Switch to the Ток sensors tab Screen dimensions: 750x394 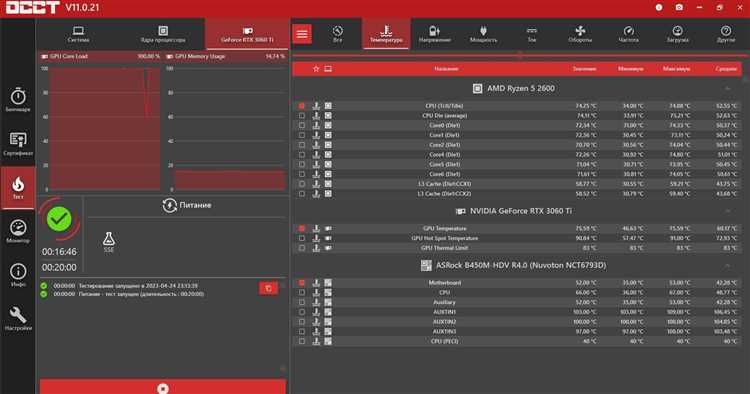point(532,34)
